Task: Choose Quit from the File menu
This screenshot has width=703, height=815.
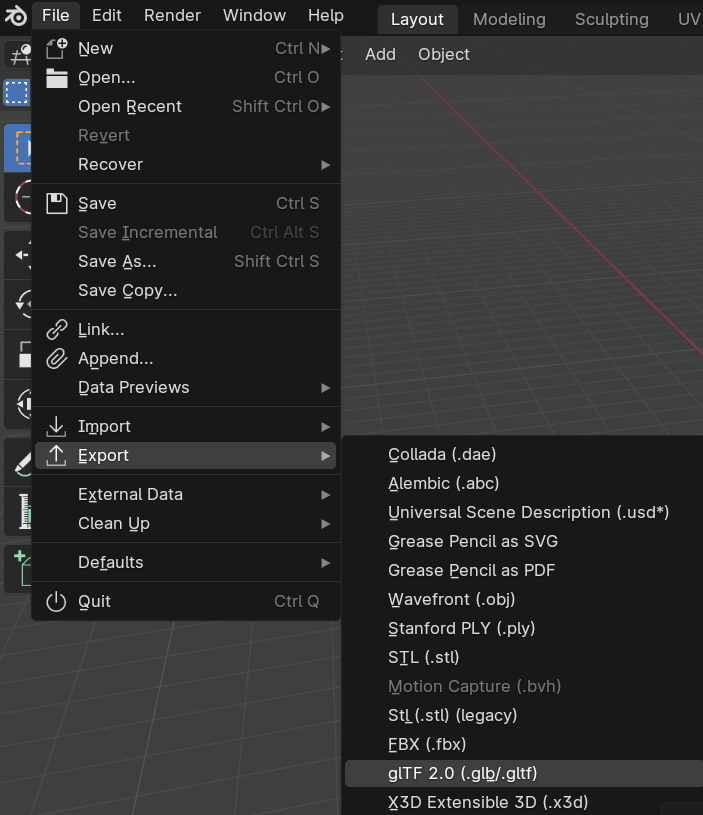Action: tap(185, 602)
